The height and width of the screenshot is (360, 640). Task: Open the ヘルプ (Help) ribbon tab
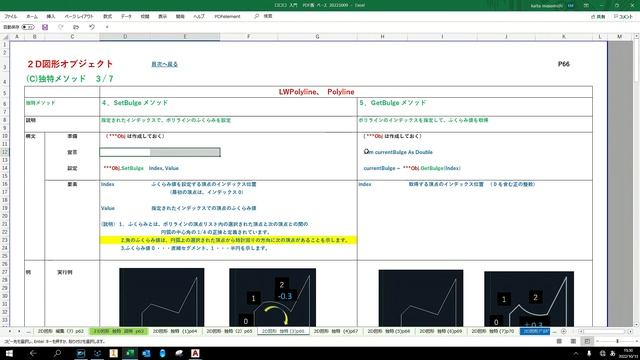pyautogui.click(x=199, y=16)
